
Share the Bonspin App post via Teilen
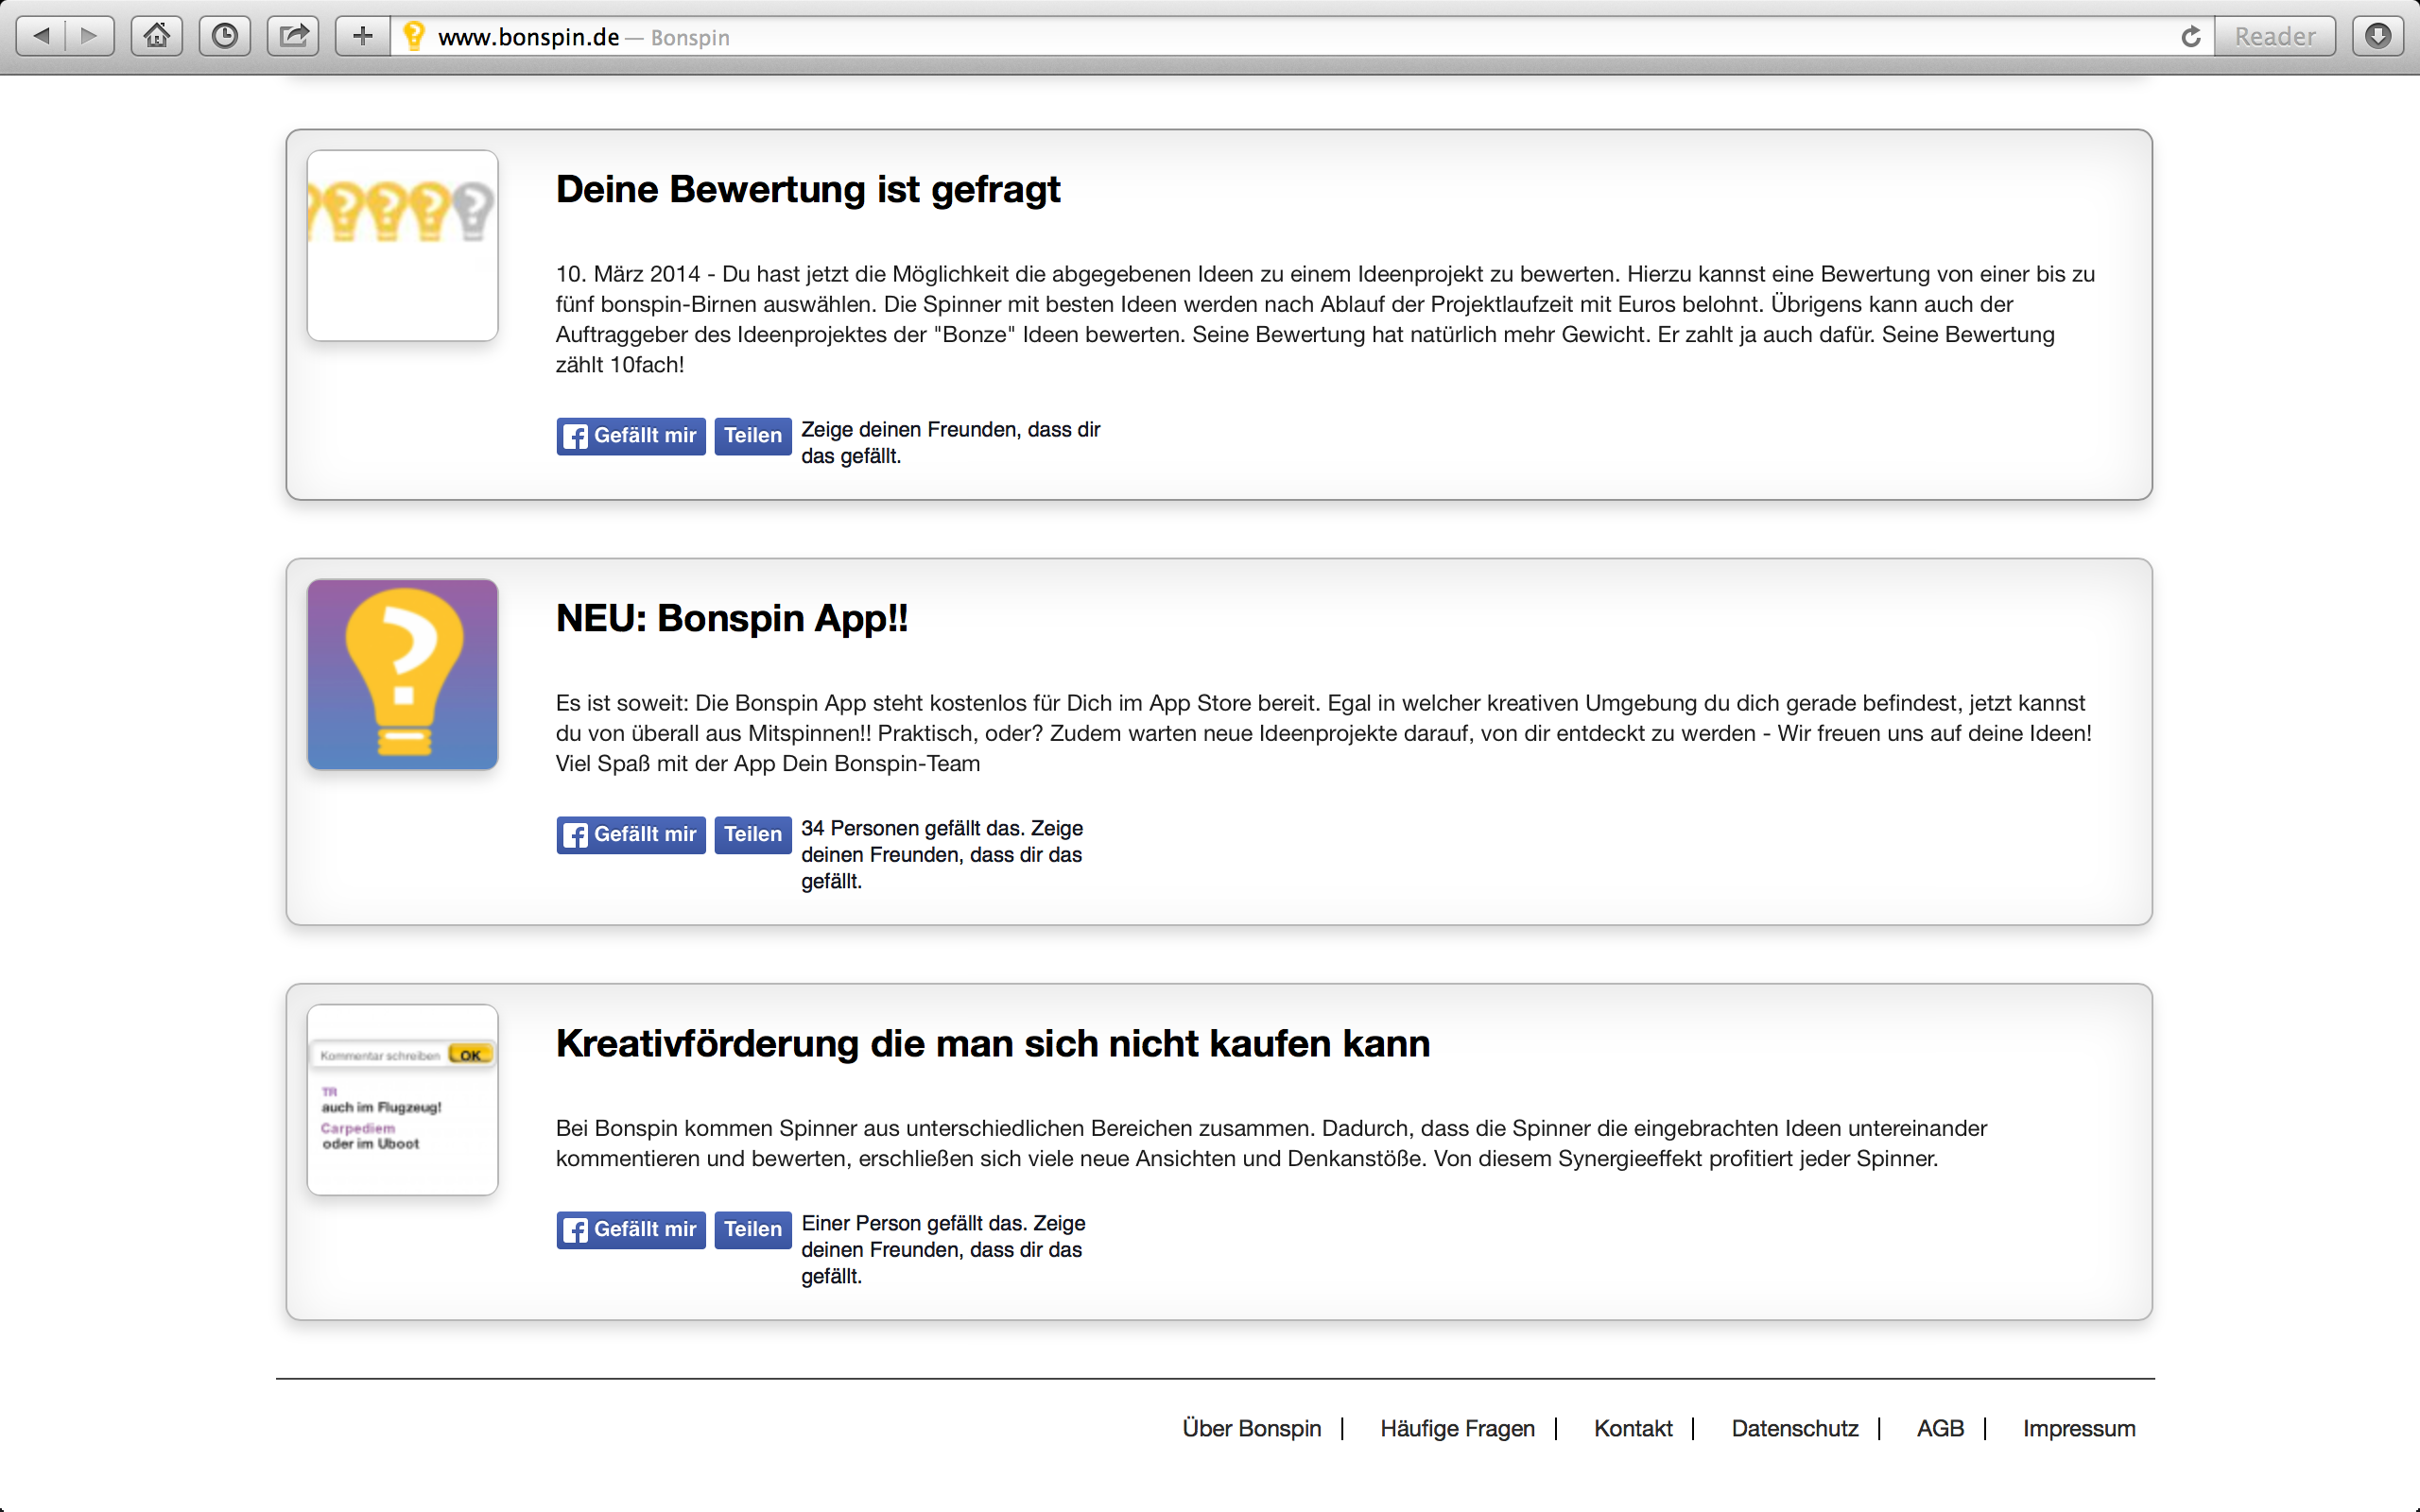tap(752, 835)
